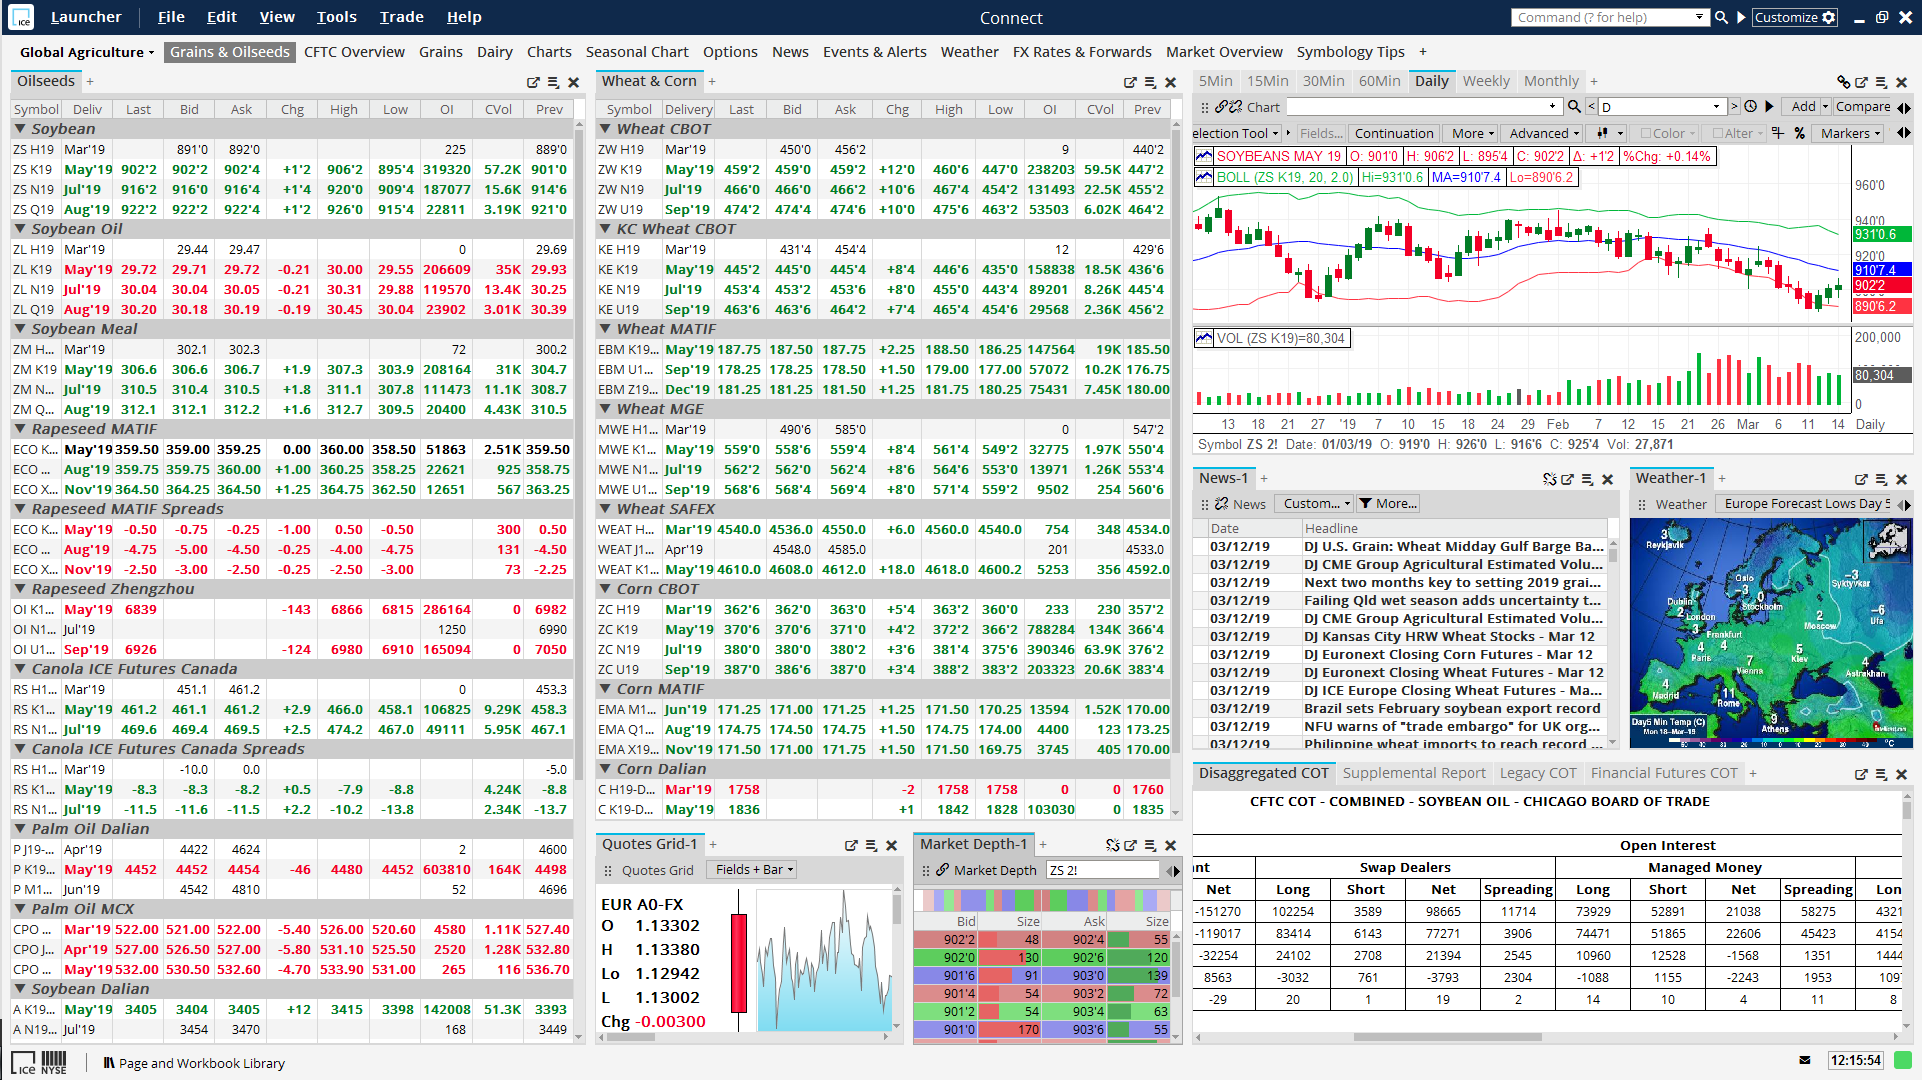Pop out the News-1 panel
This screenshot has height=1080, width=1922.
[x=1567, y=479]
